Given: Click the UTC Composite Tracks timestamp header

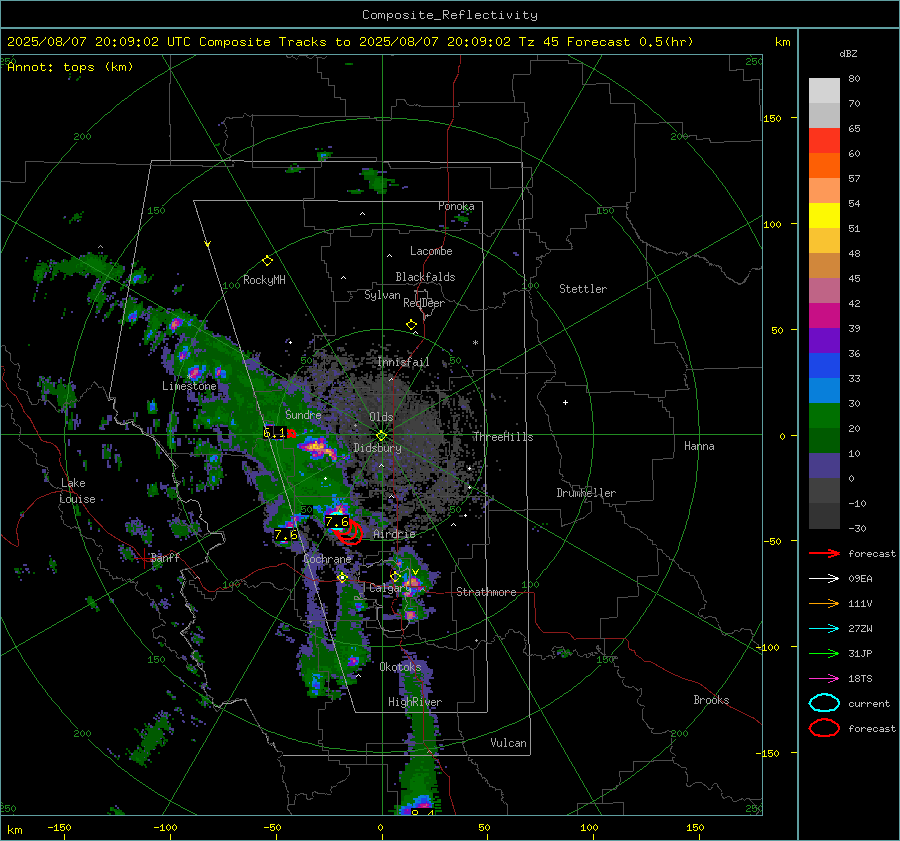Looking at the screenshot, I should point(350,42).
